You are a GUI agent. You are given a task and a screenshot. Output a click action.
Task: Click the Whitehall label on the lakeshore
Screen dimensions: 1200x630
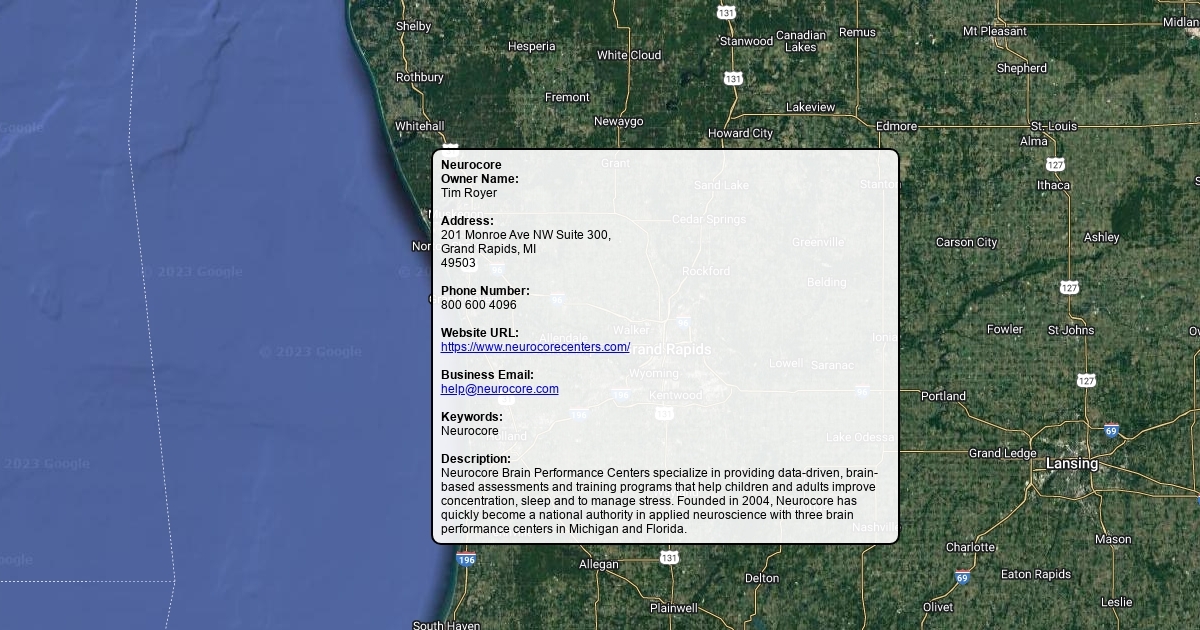click(419, 126)
